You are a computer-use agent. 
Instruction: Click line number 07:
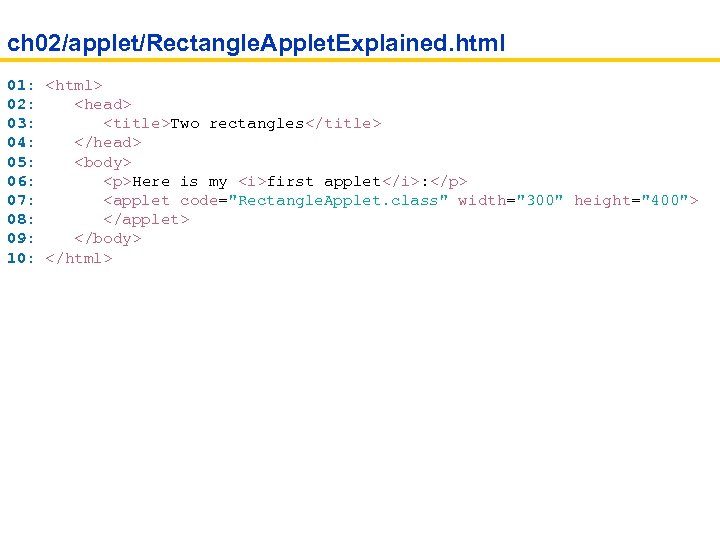[21, 201]
